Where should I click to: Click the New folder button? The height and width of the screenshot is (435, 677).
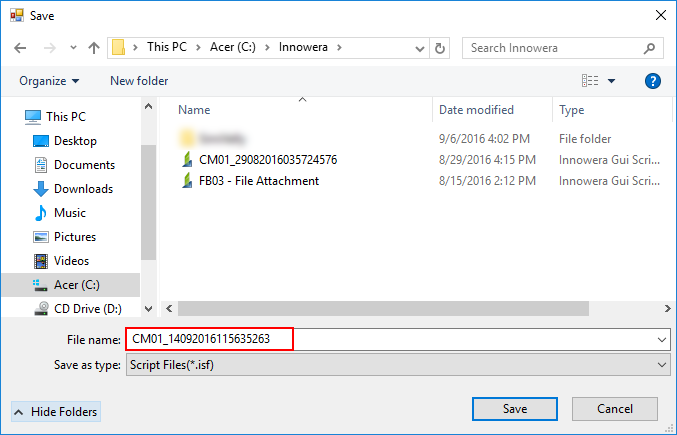tap(139, 81)
